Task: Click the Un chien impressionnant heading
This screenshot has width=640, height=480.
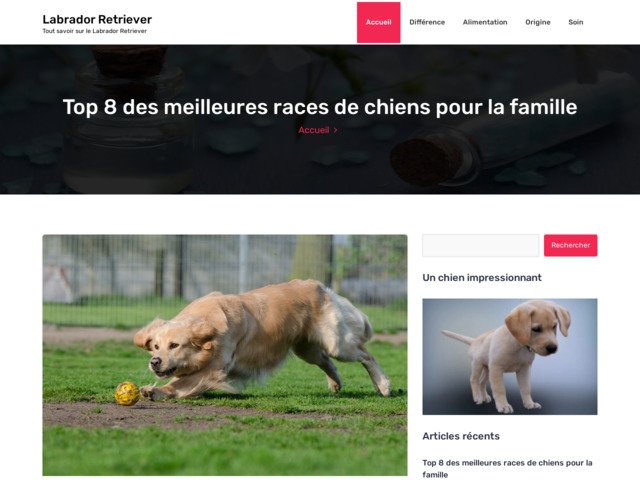Action: (482, 278)
